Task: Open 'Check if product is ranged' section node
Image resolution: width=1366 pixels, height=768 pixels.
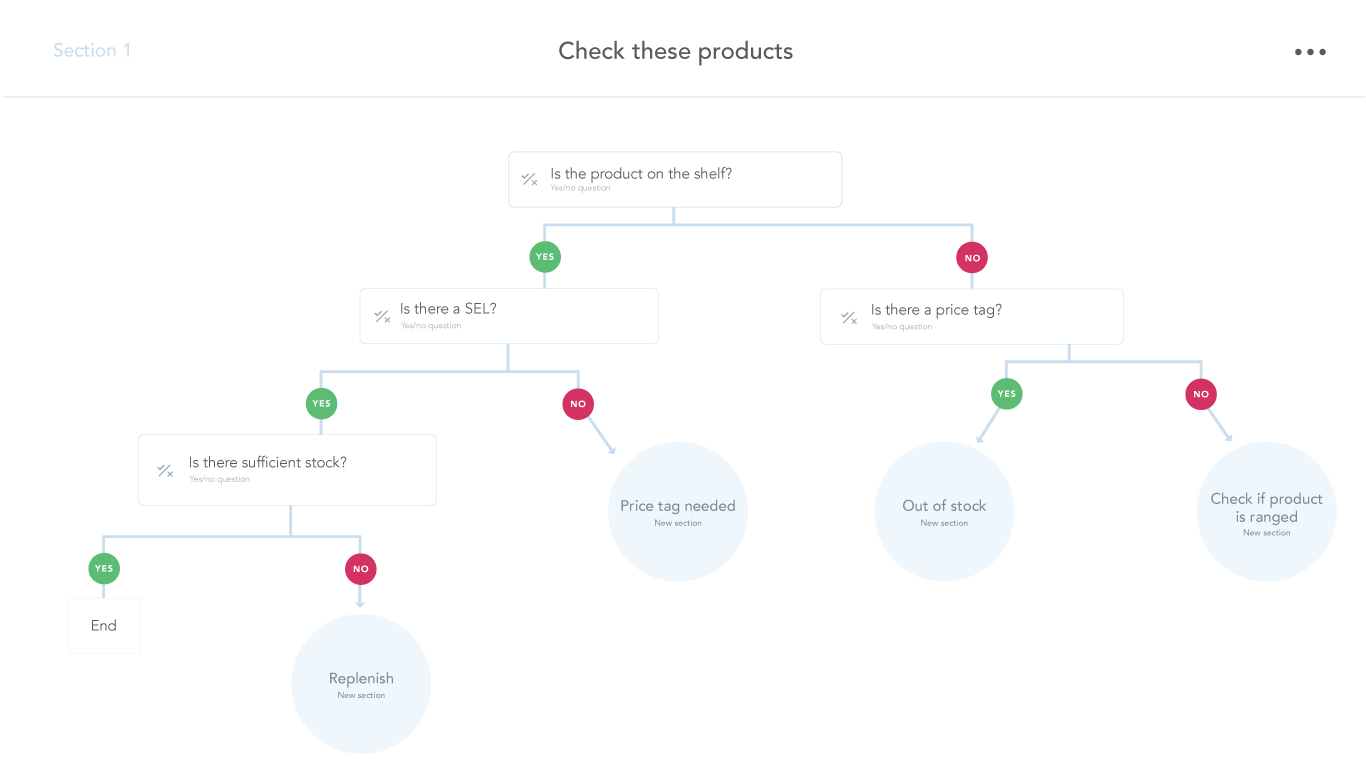Action: tap(1266, 512)
